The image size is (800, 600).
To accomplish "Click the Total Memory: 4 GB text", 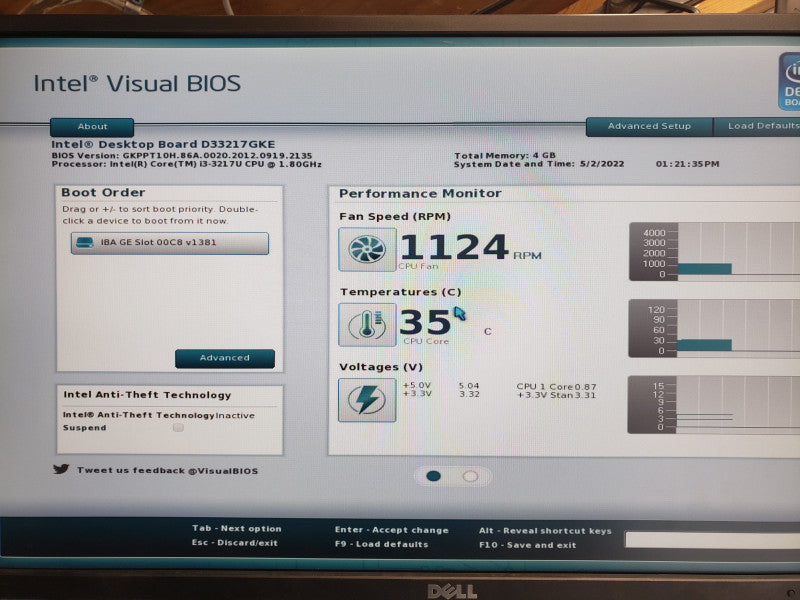I will [x=505, y=155].
